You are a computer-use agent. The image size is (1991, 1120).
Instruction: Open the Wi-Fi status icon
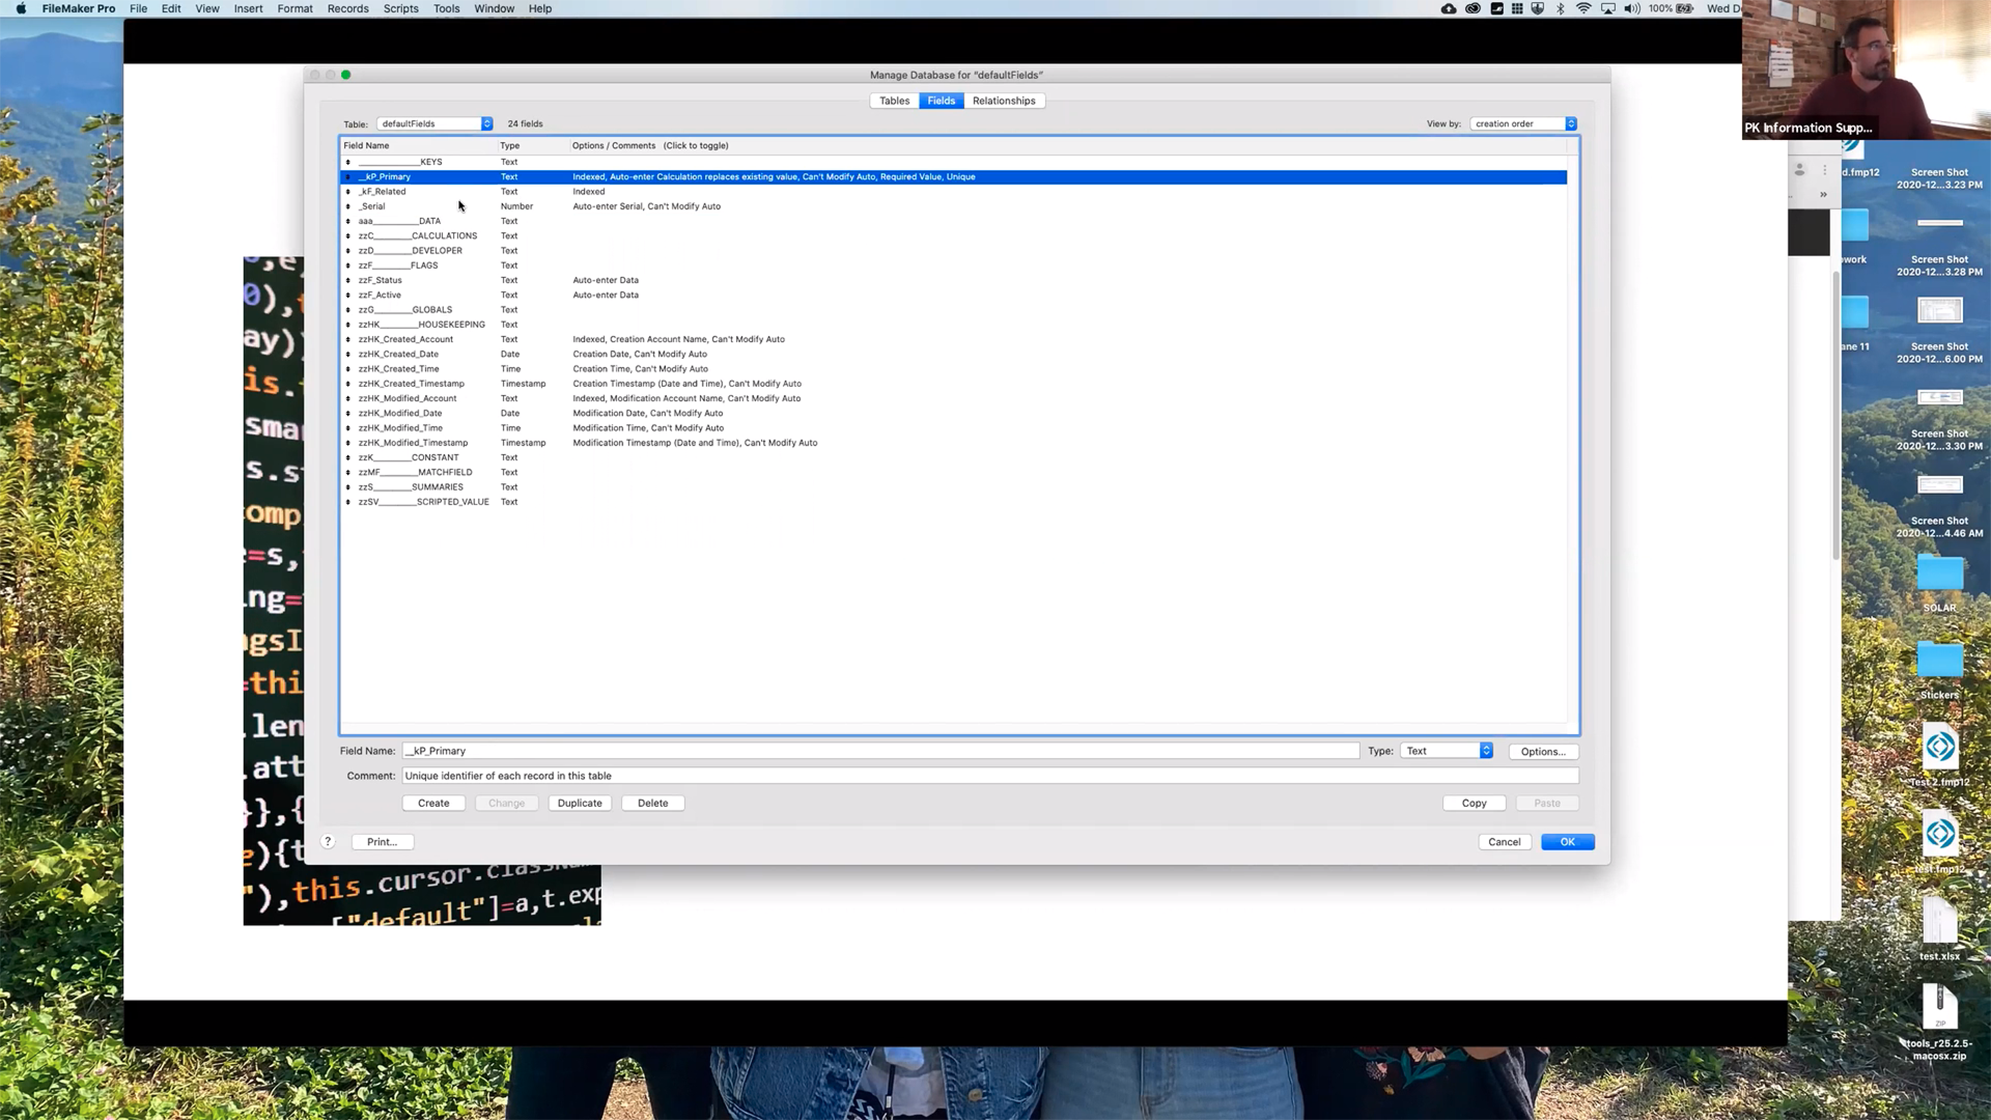click(x=1583, y=8)
